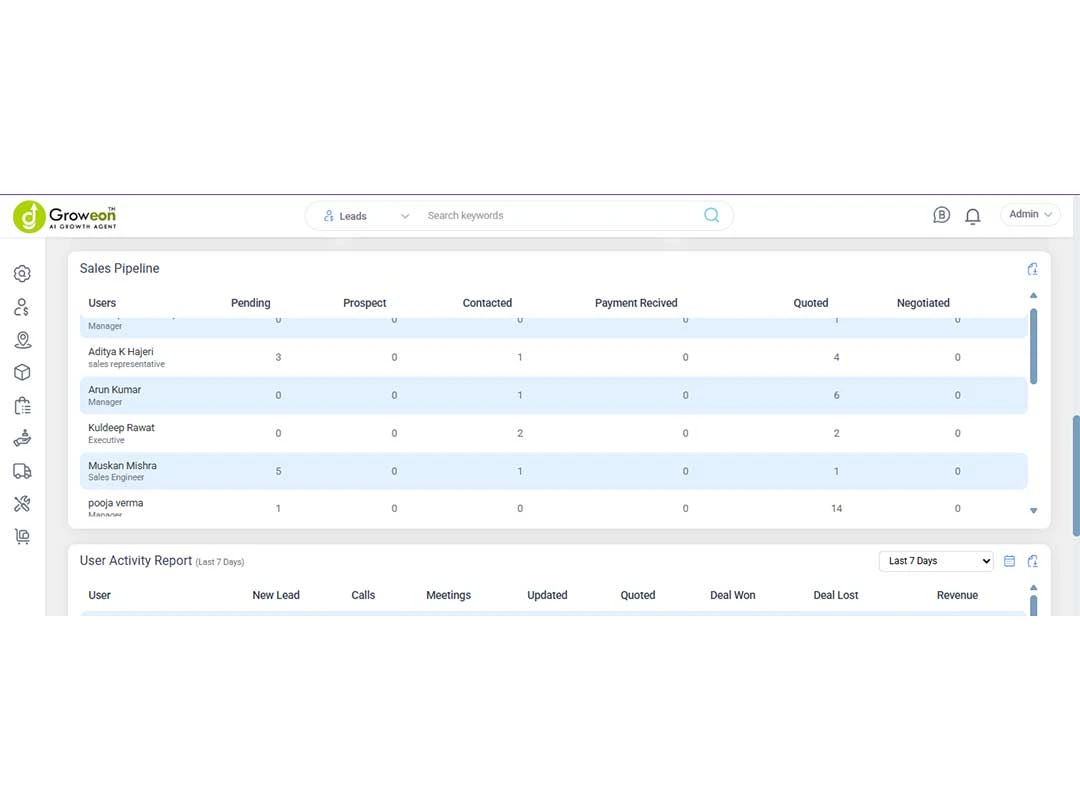This screenshot has height=810, width=1080.
Task: Open the Leads search category dropdown
Action: point(366,216)
